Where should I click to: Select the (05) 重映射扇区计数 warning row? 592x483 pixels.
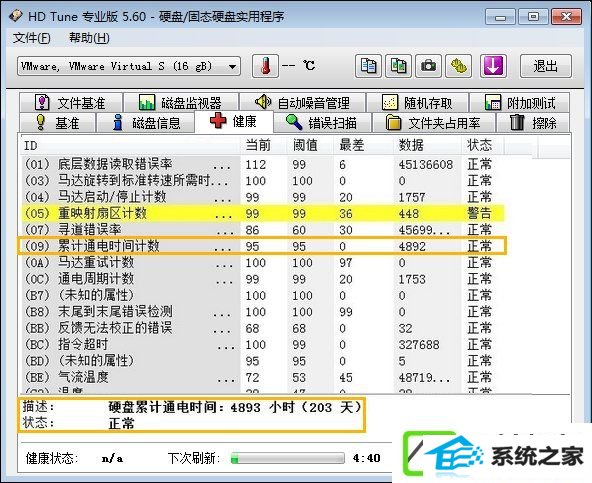pos(262,213)
